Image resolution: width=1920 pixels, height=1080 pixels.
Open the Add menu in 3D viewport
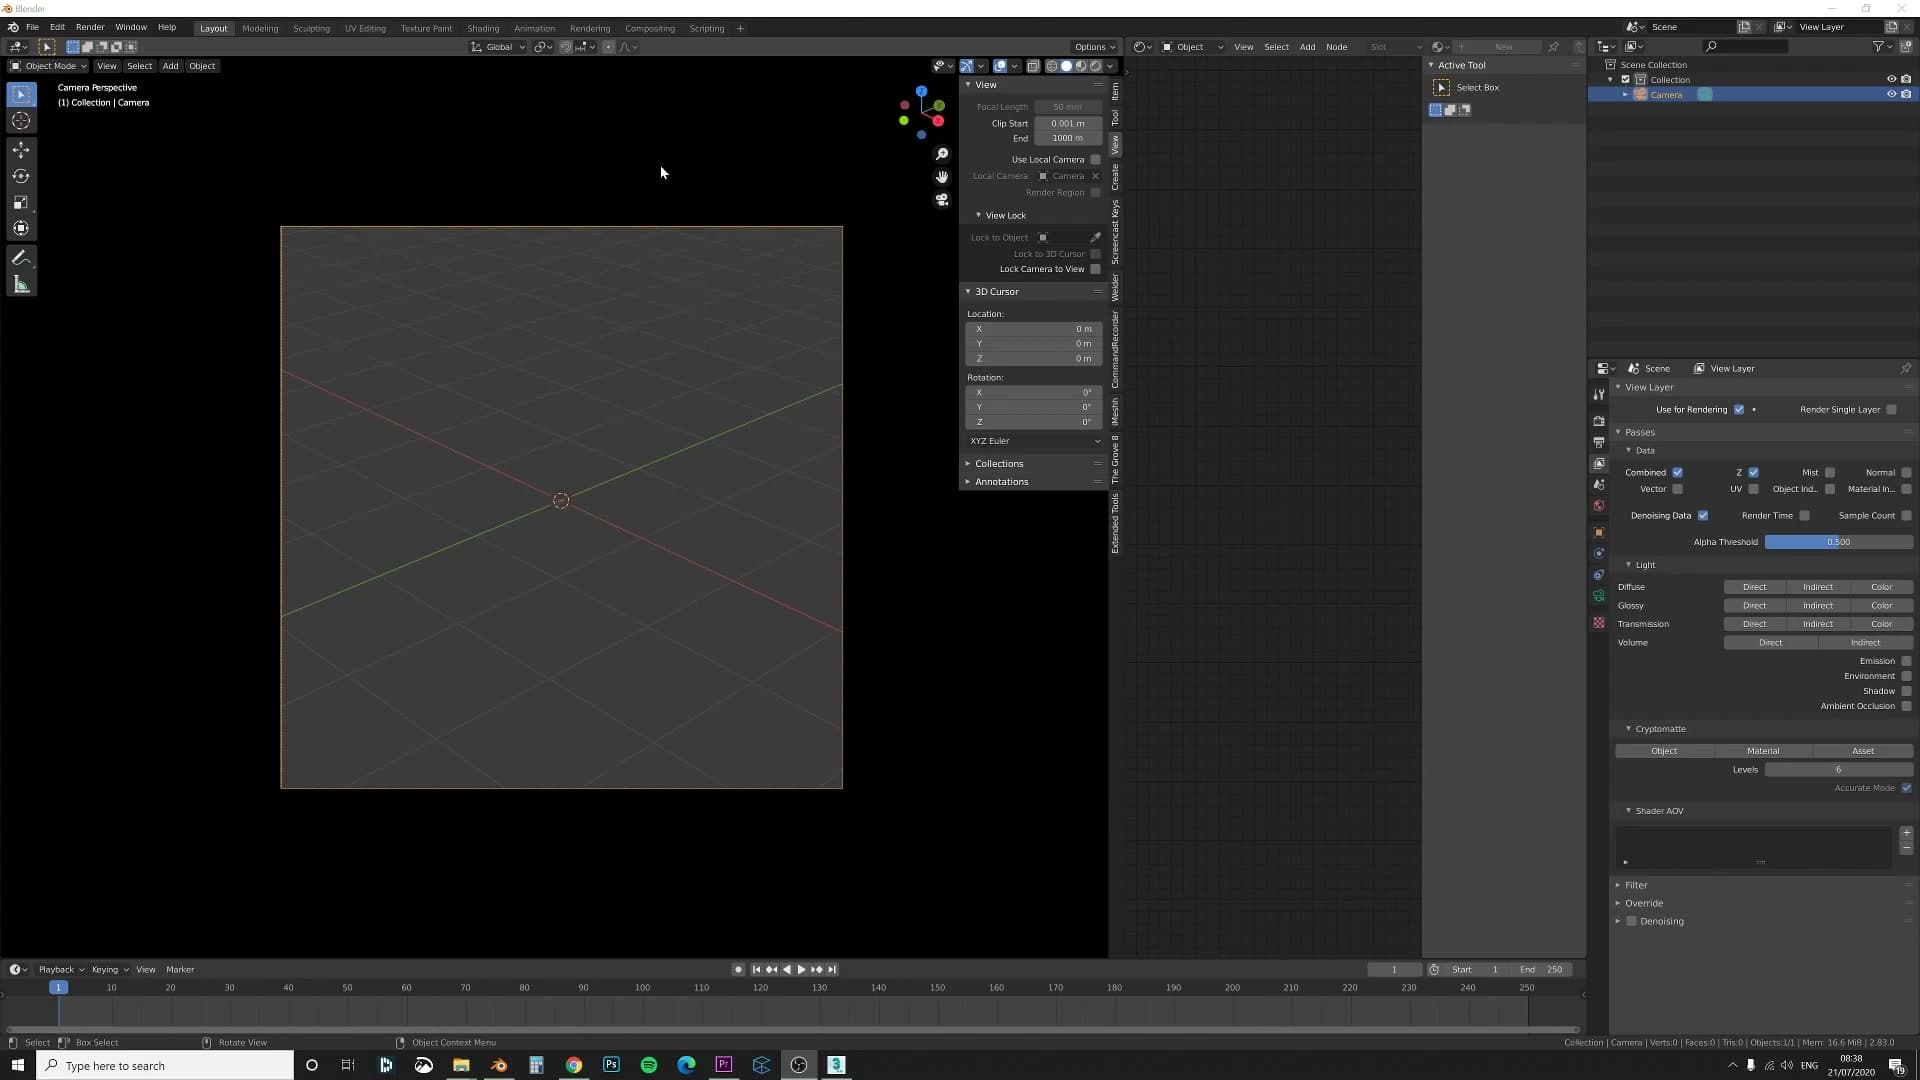171,66
